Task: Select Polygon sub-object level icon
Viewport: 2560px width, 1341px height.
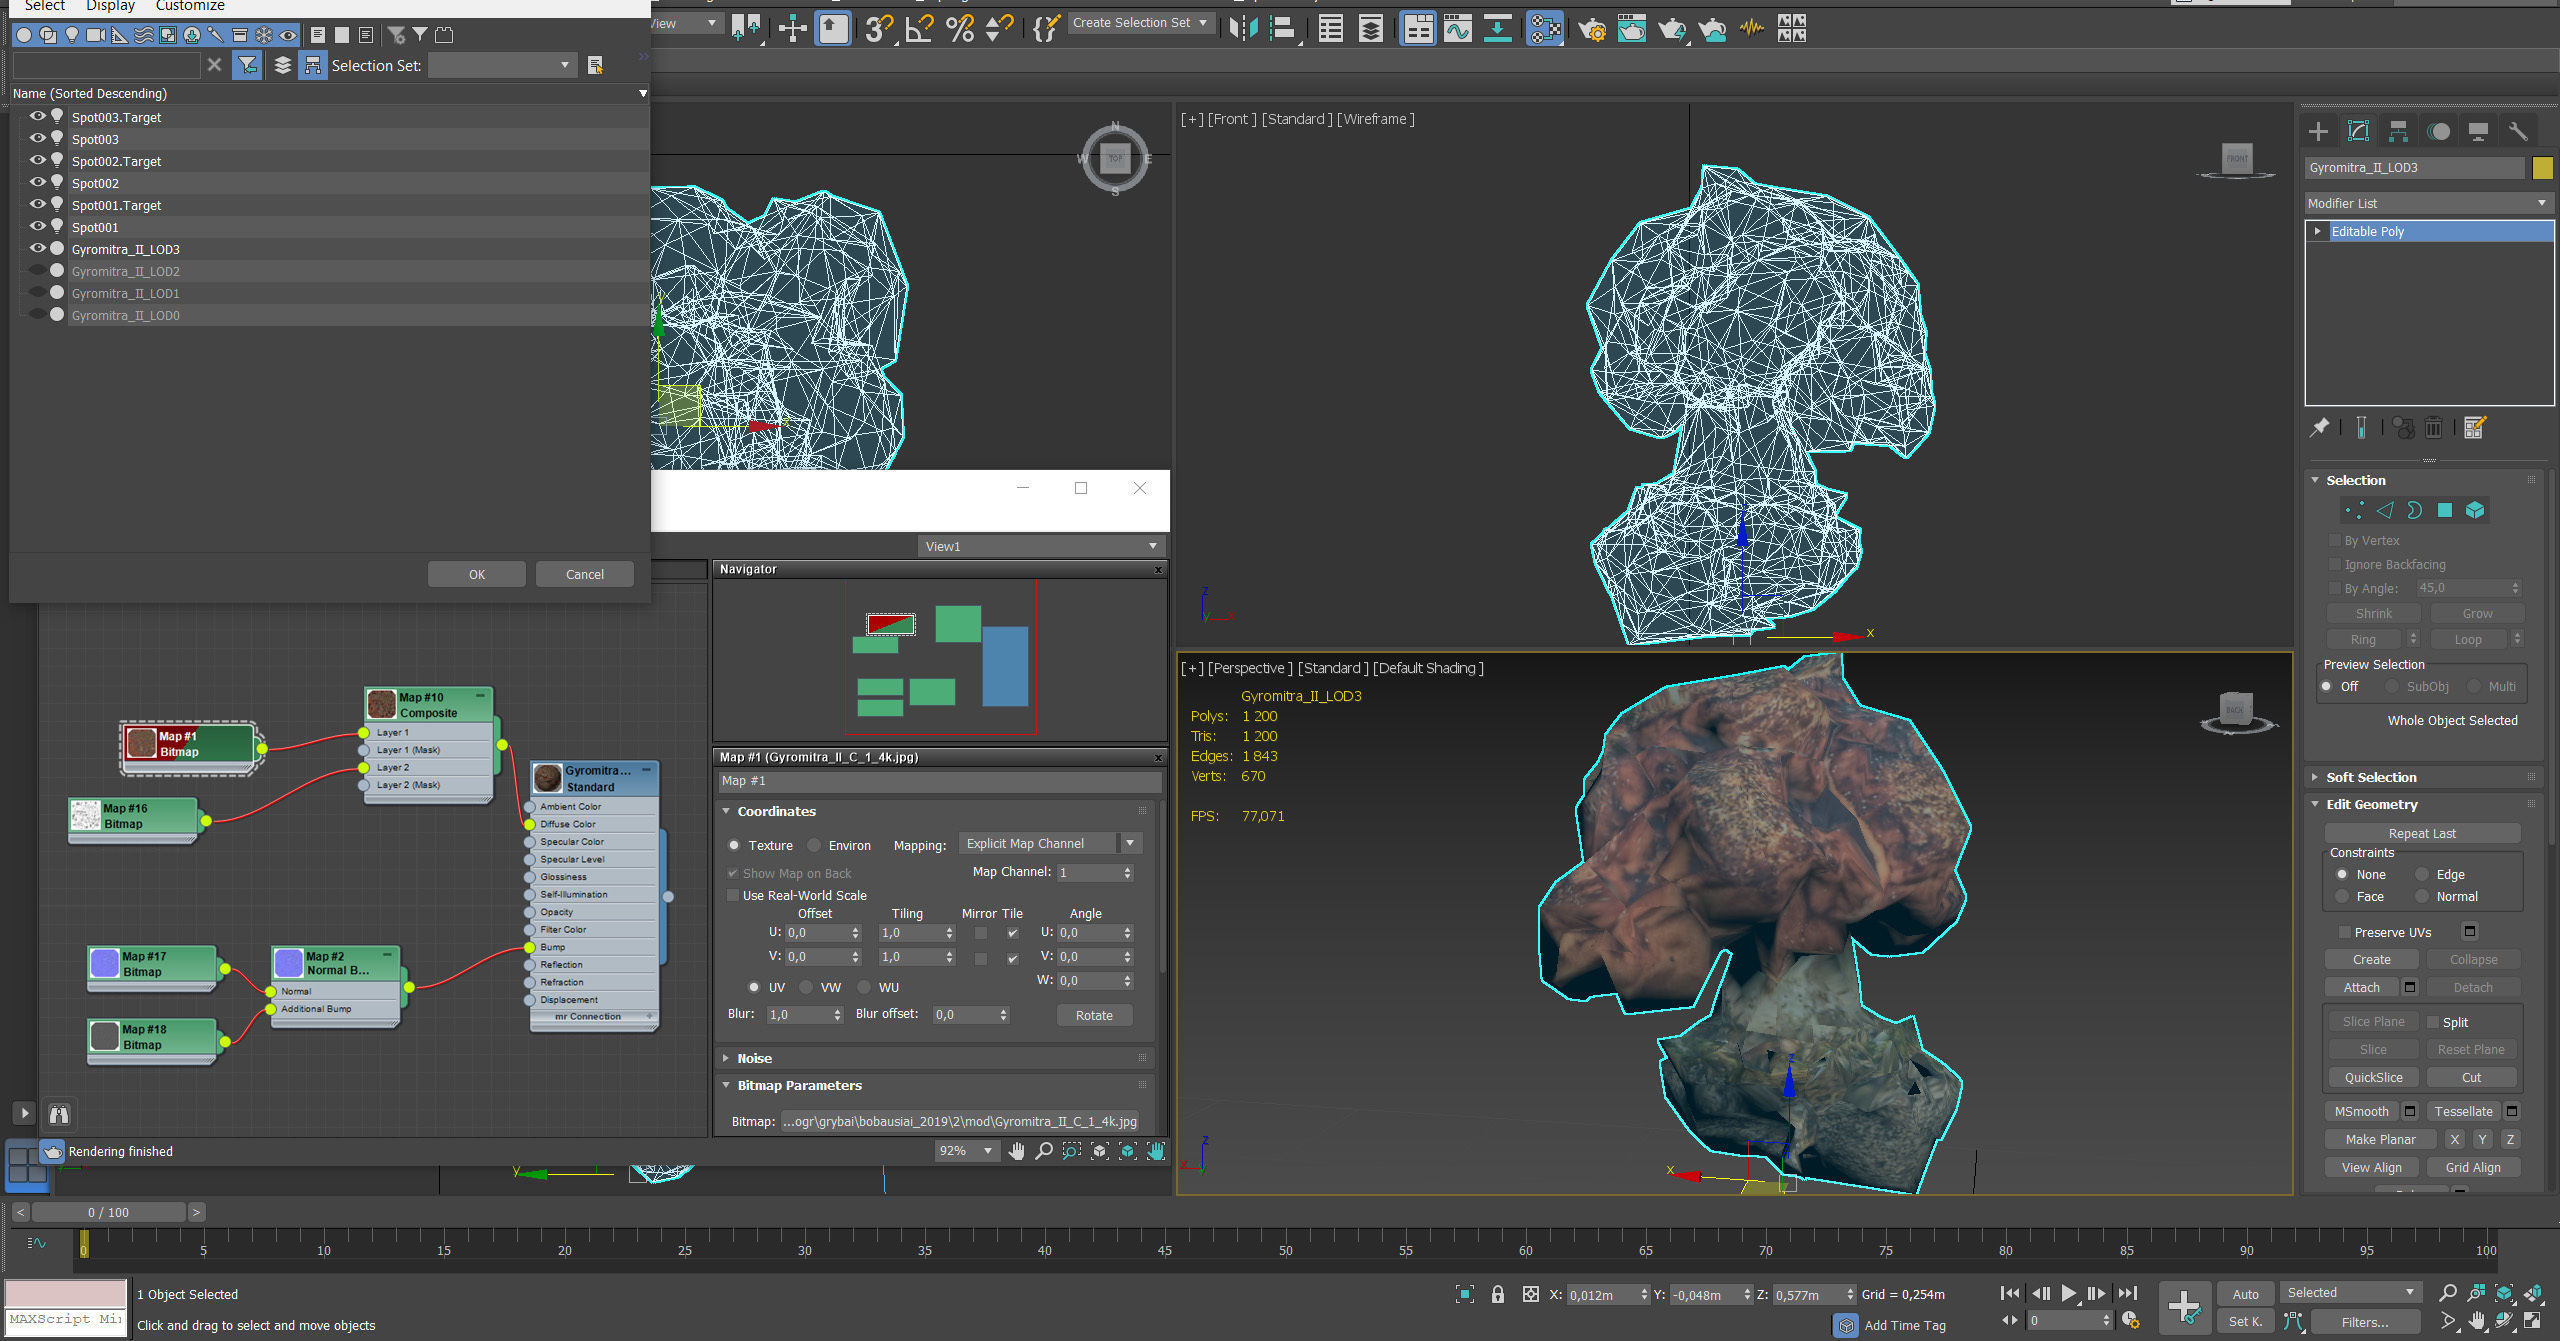Action: pos(2445,511)
